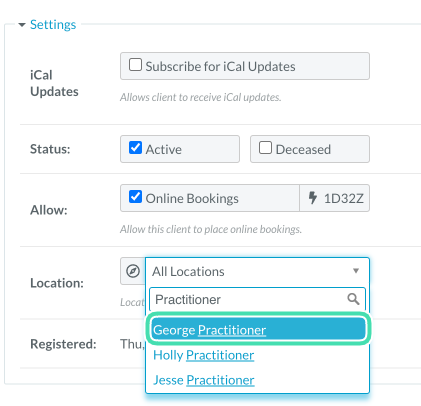Click the All Locations combo box
Viewport: 421px width, 406px height.
tap(257, 271)
